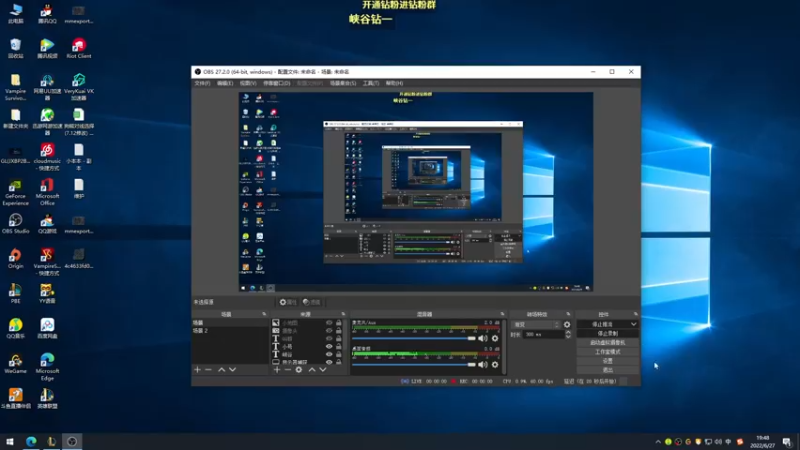Open the scene transition type dropdown

[x=536, y=324]
